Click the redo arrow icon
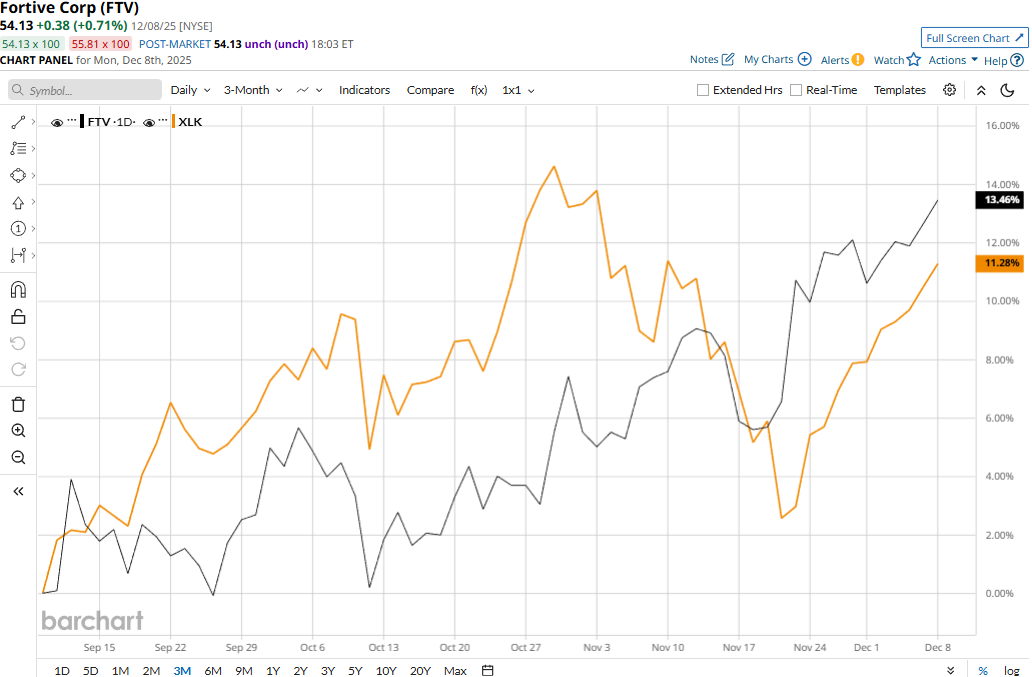The image size is (1032, 677). (x=18, y=369)
